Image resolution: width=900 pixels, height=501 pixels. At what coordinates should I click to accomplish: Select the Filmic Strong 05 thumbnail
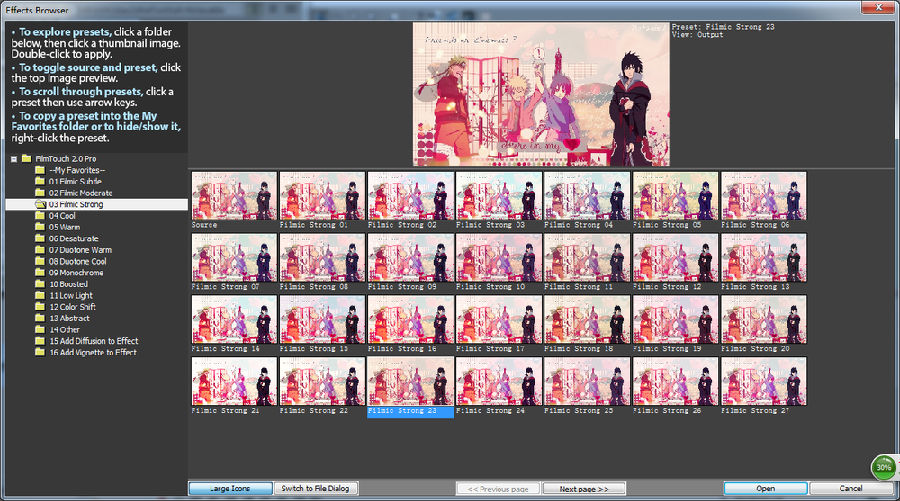675,196
